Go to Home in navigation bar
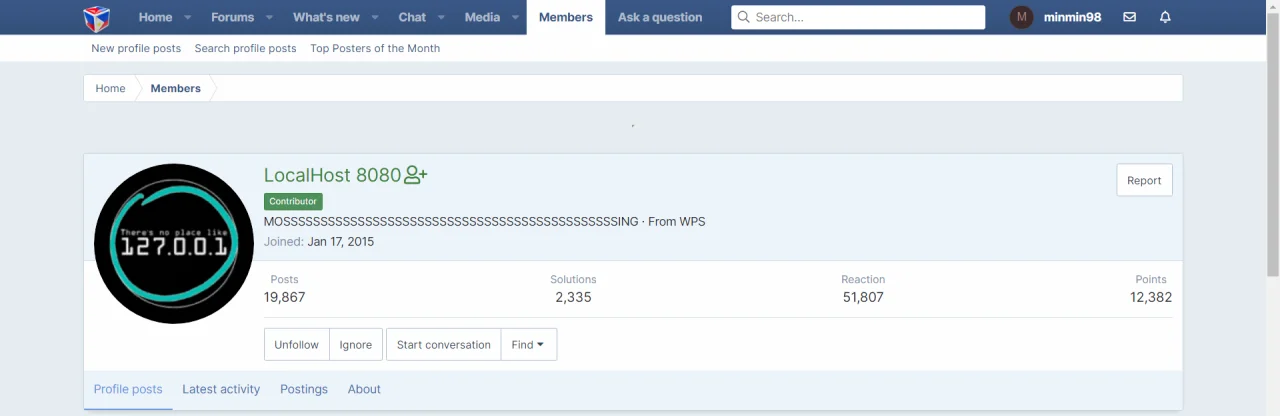 click(x=155, y=17)
